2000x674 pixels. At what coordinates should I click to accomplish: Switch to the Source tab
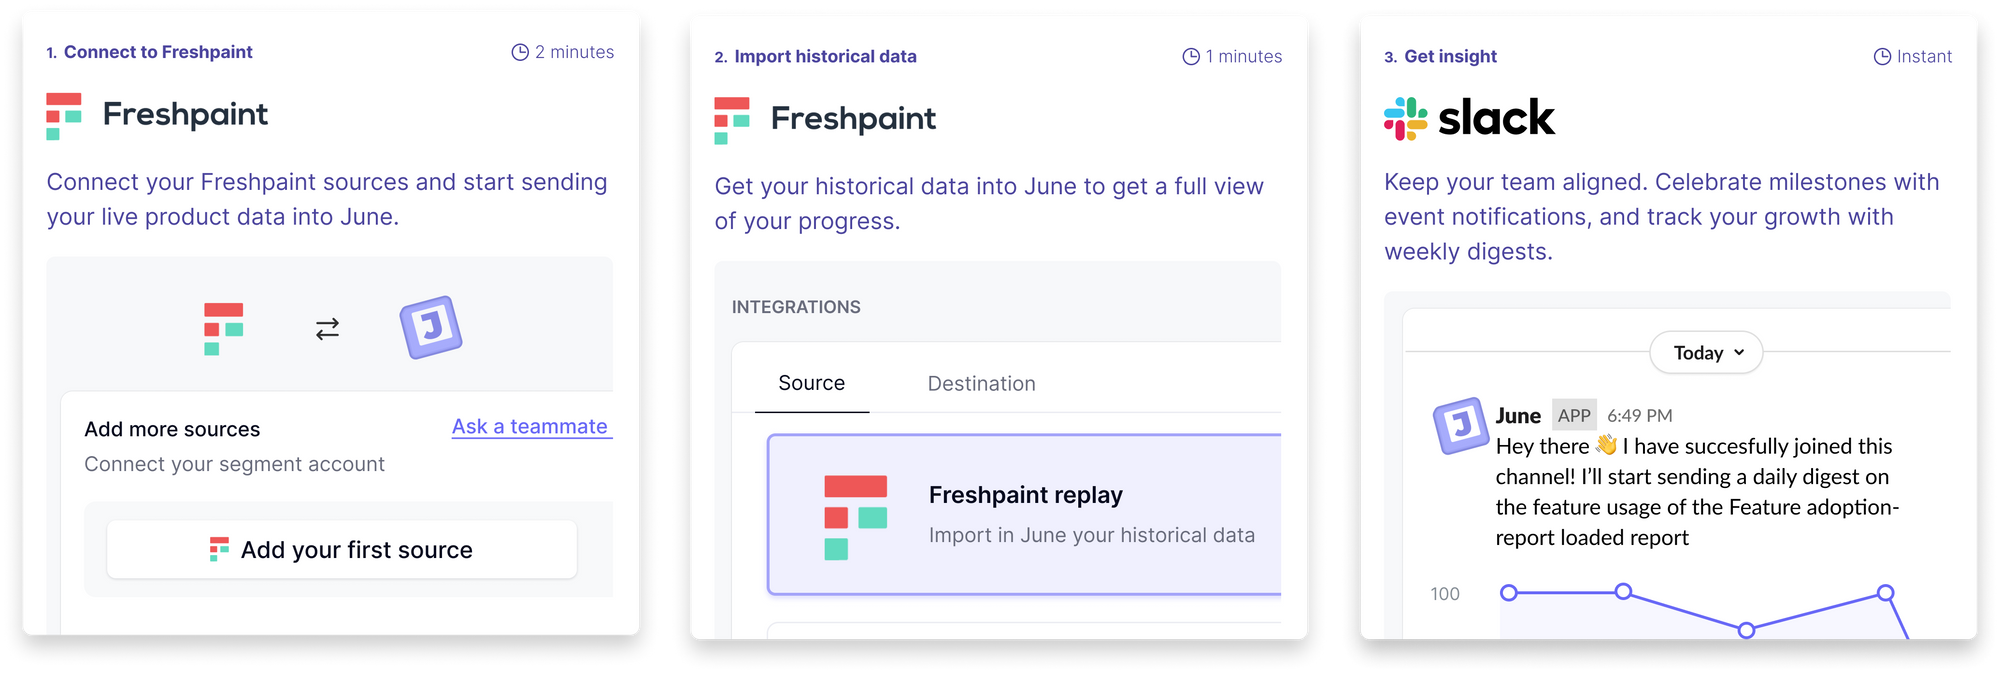click(x=812, y=383)
